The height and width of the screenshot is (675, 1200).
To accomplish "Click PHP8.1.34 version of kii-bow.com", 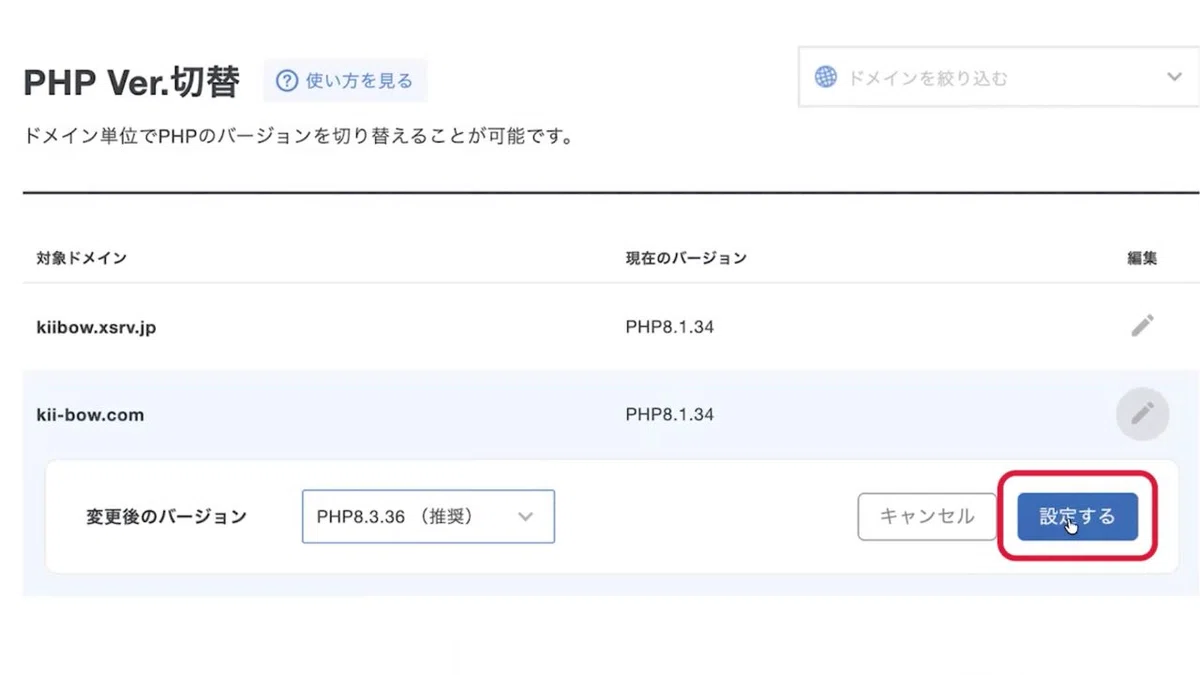I will (x=669, y=414).
